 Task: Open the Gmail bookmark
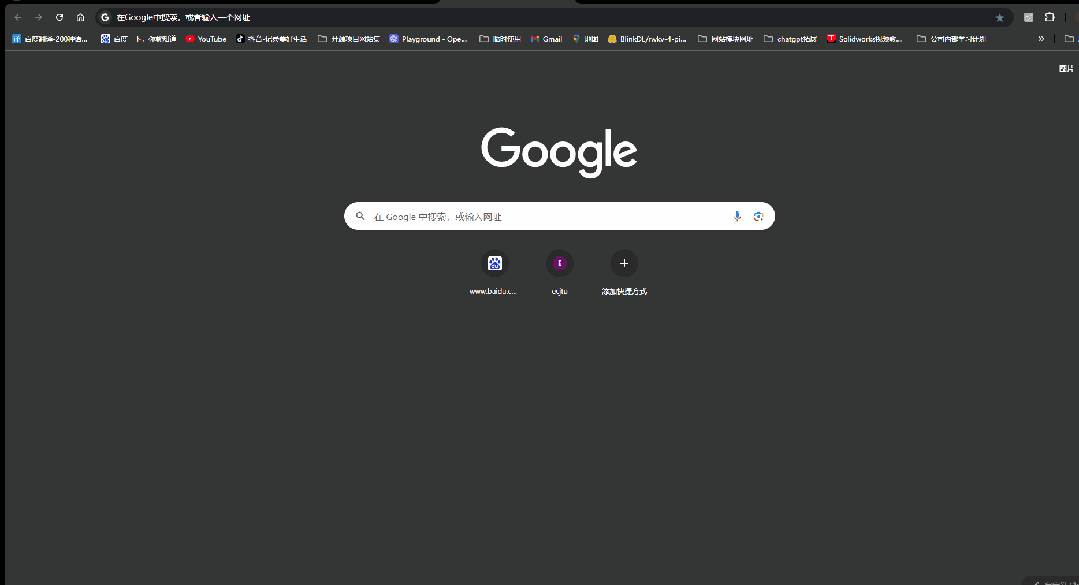click(546, 39)
